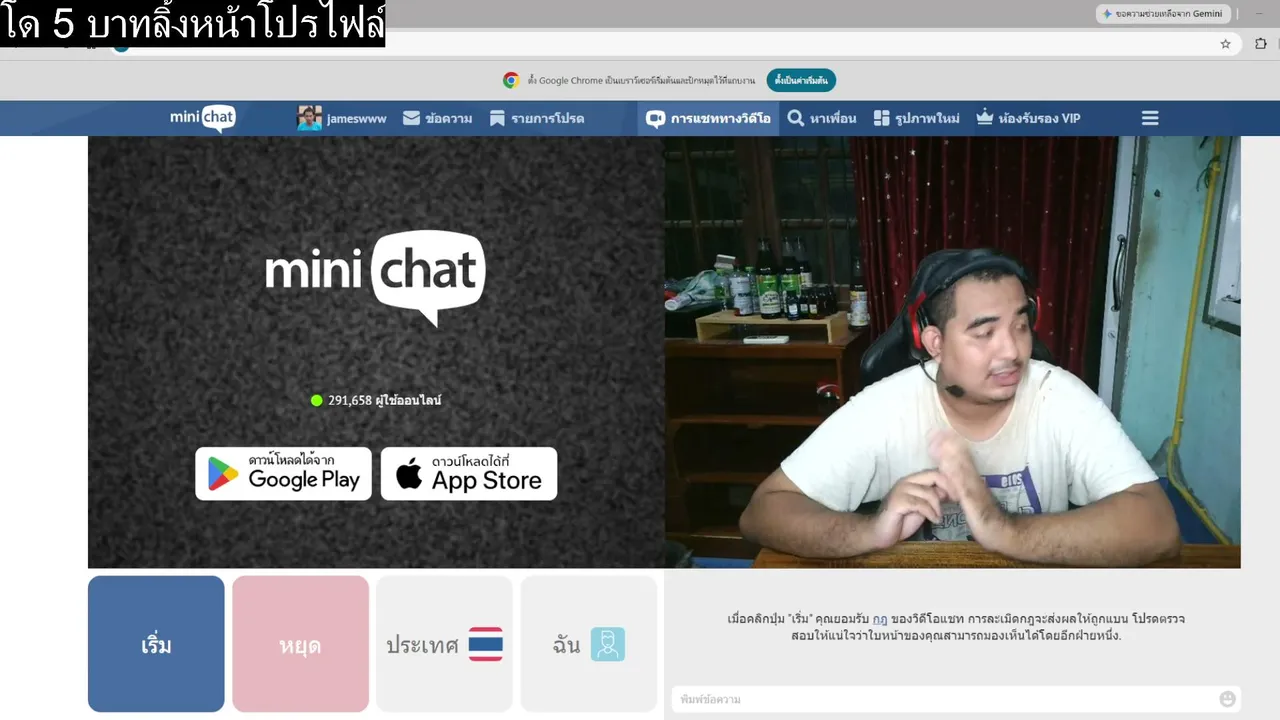Click the minichat logo in the navigation bar

(x=203, y=118)
